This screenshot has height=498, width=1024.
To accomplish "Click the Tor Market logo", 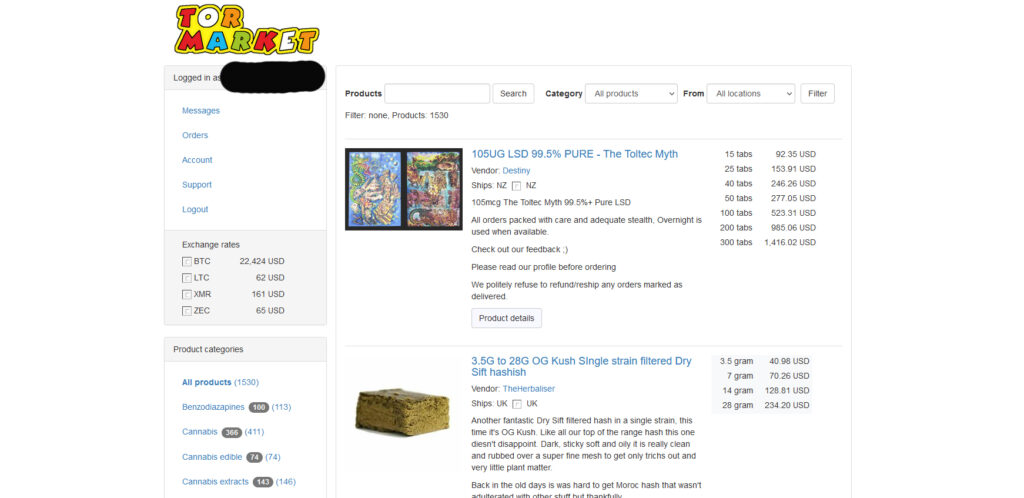I will 247,29.
